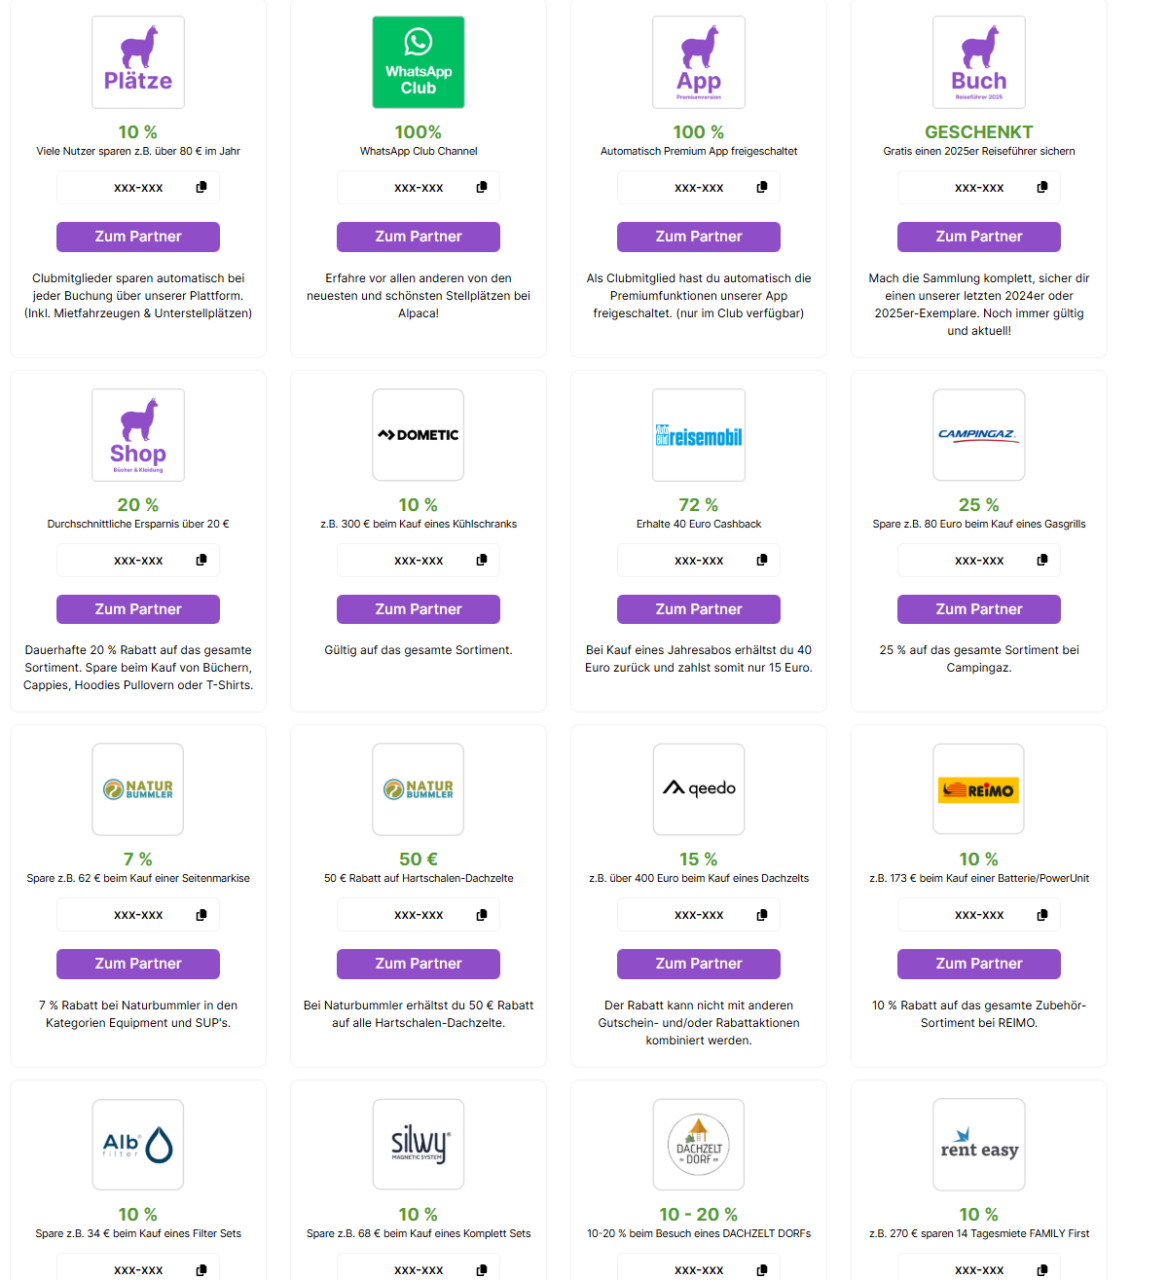
Task: Copy the Plätze coupon code
Action: coord(201,188)
